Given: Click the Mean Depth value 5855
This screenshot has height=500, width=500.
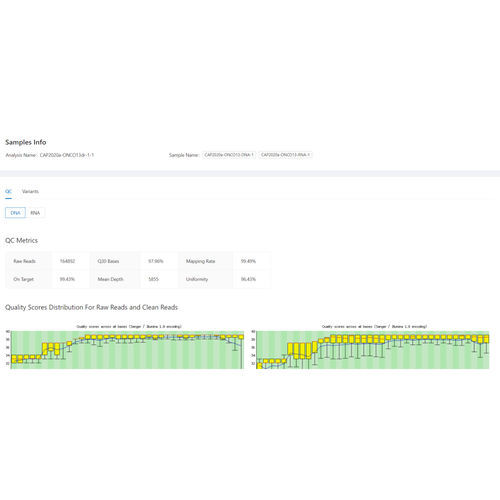Looking at the screenshot, I should click(153, 279).
